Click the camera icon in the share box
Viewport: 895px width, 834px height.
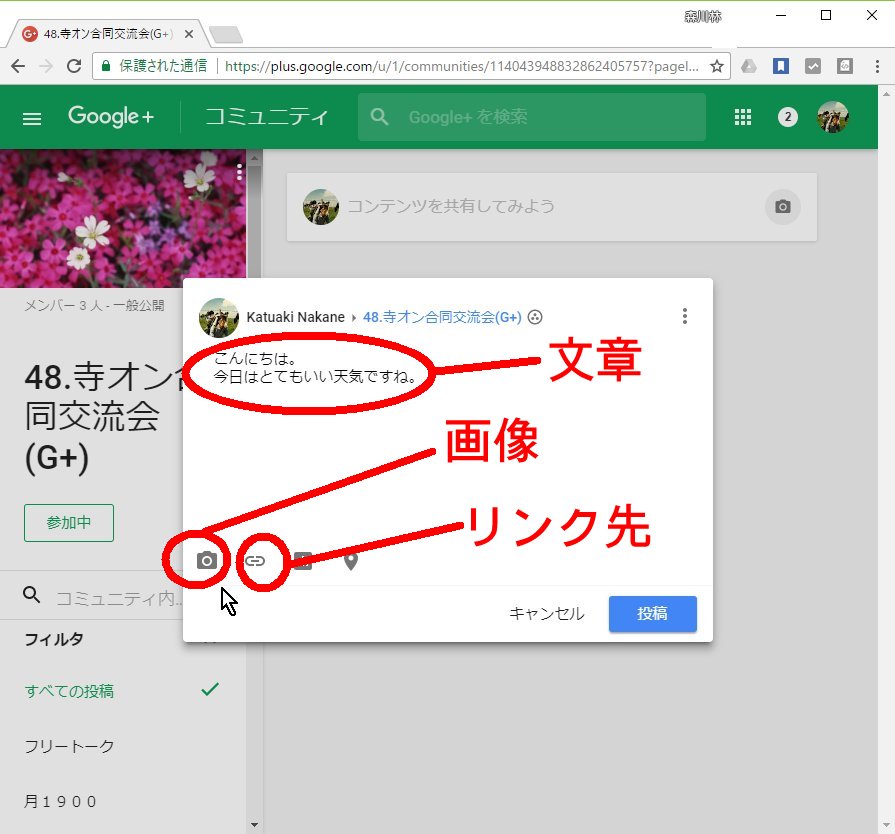[782, 206]
